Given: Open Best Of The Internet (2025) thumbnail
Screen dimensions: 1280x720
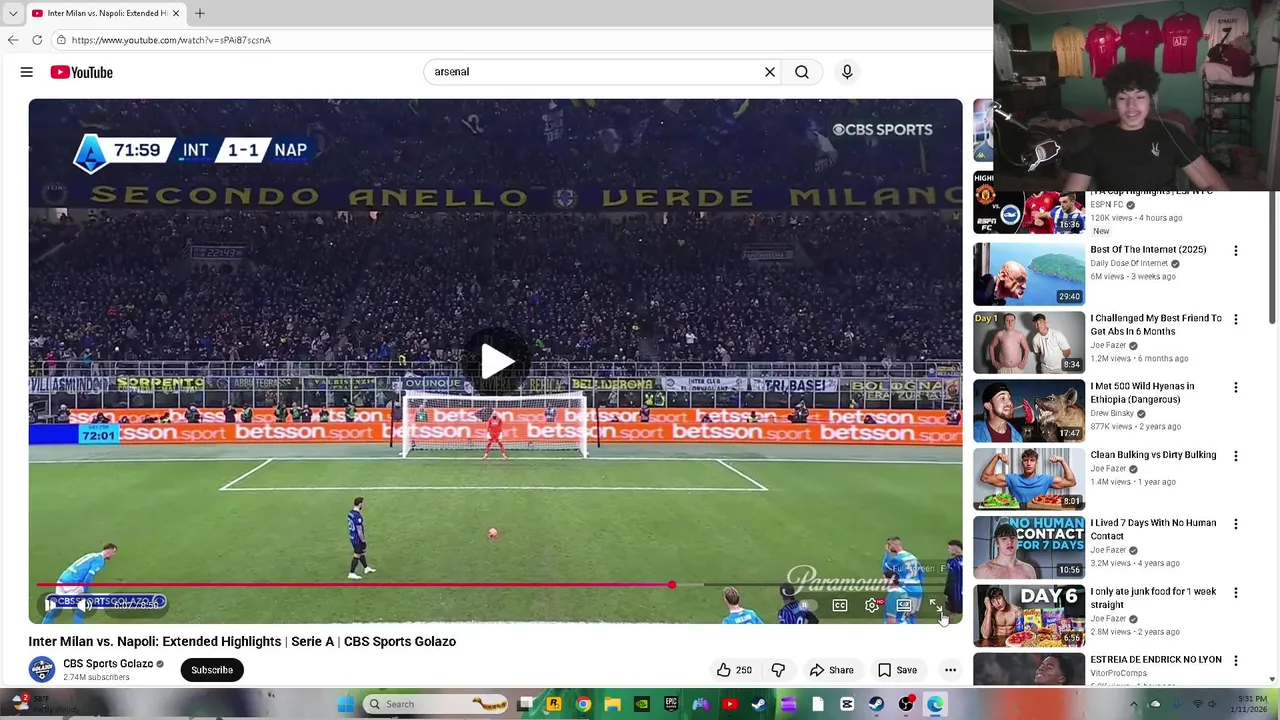Looking at the screenshot, I should coord(1029,274).
